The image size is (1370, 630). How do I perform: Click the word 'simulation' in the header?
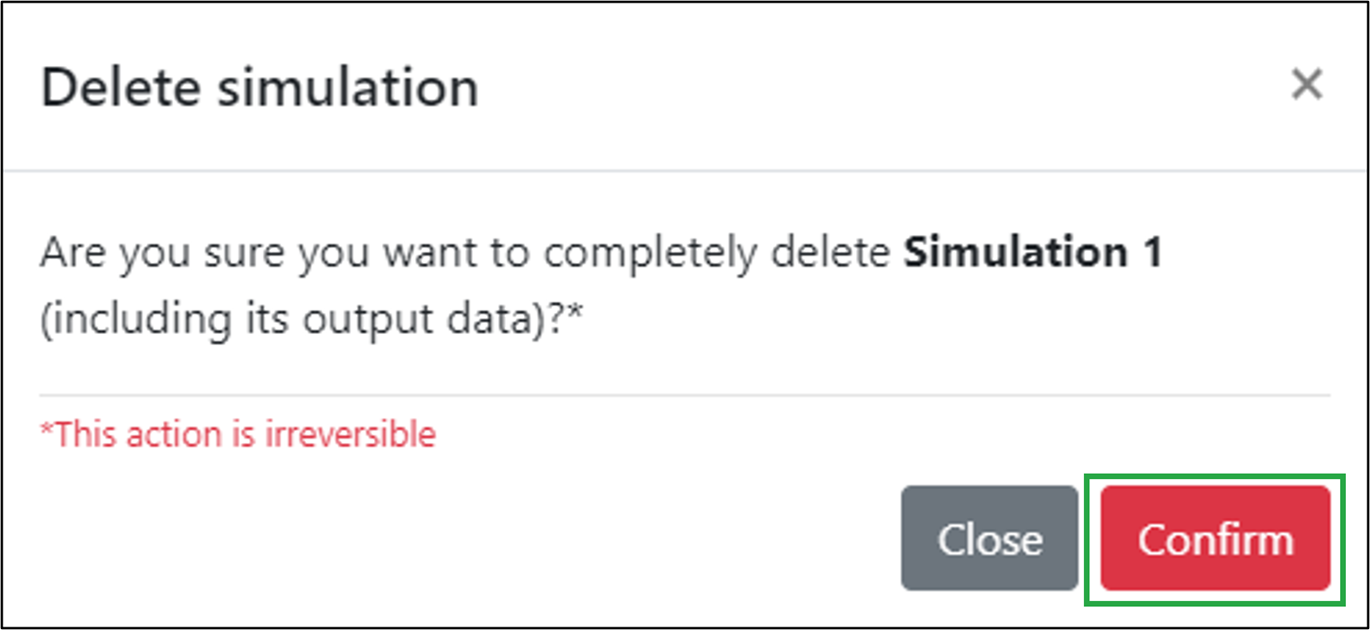pos(347,88)
